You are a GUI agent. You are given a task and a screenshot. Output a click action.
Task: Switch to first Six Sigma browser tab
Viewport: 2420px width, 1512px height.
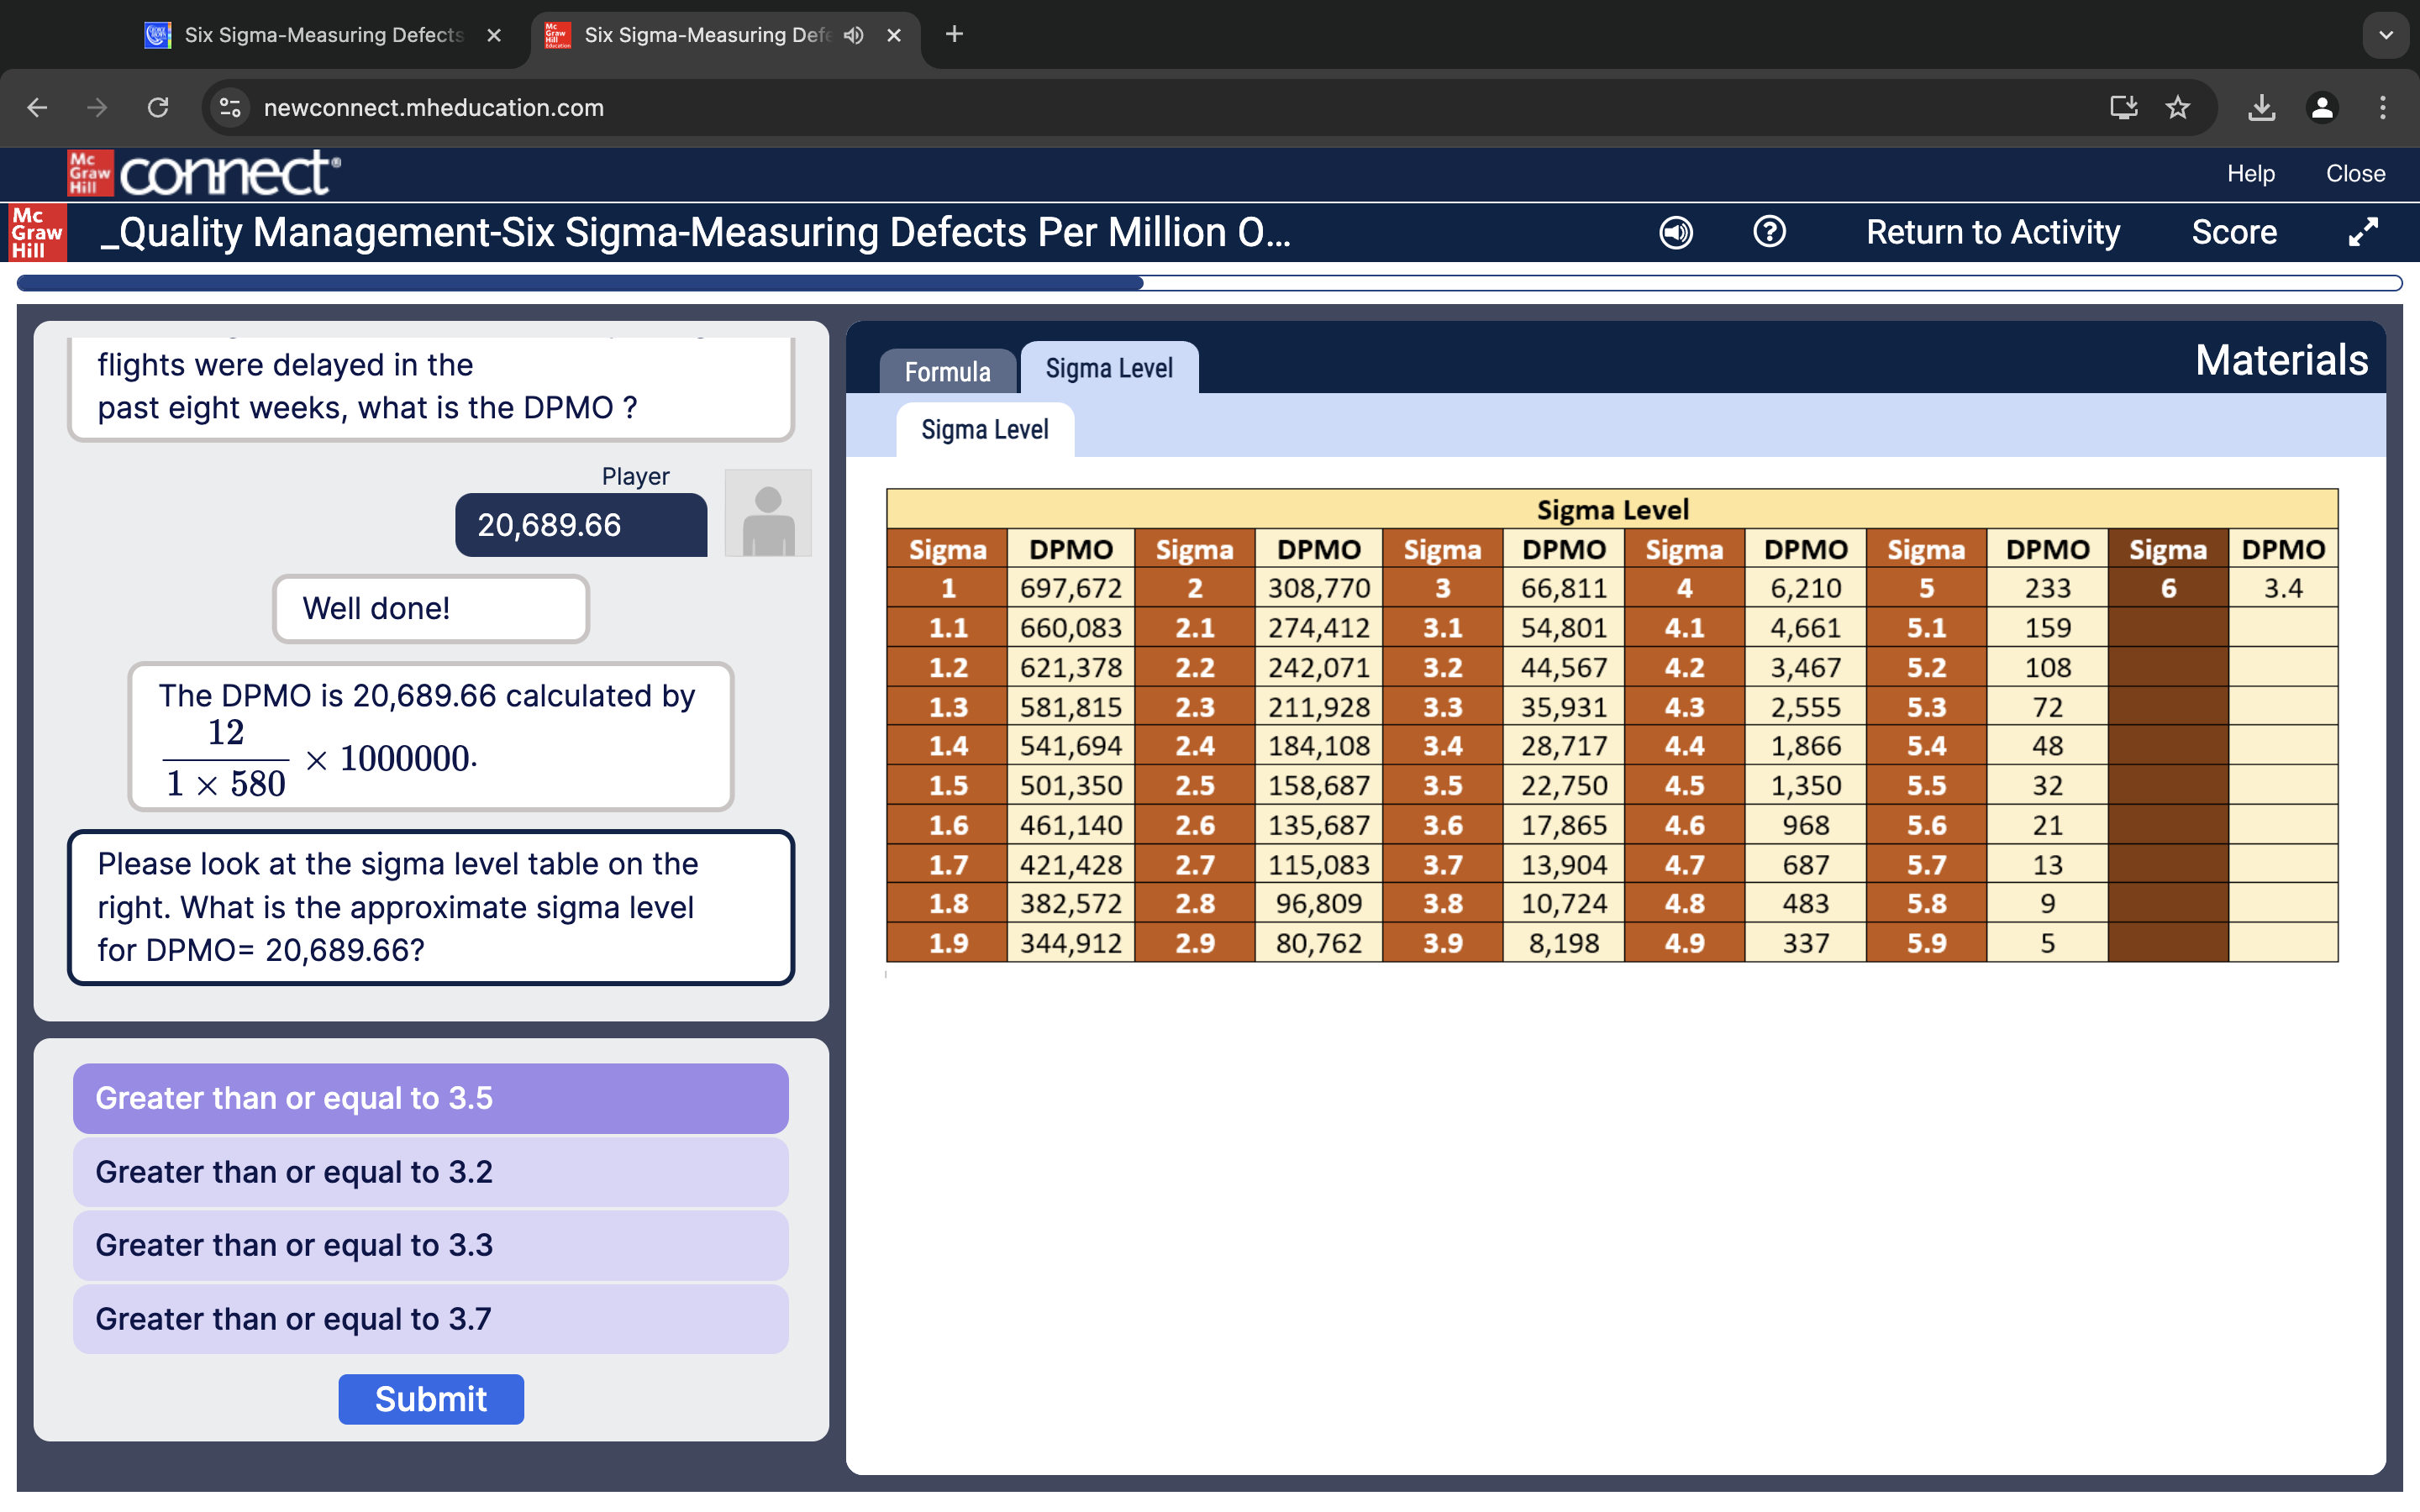click(322, 35)
